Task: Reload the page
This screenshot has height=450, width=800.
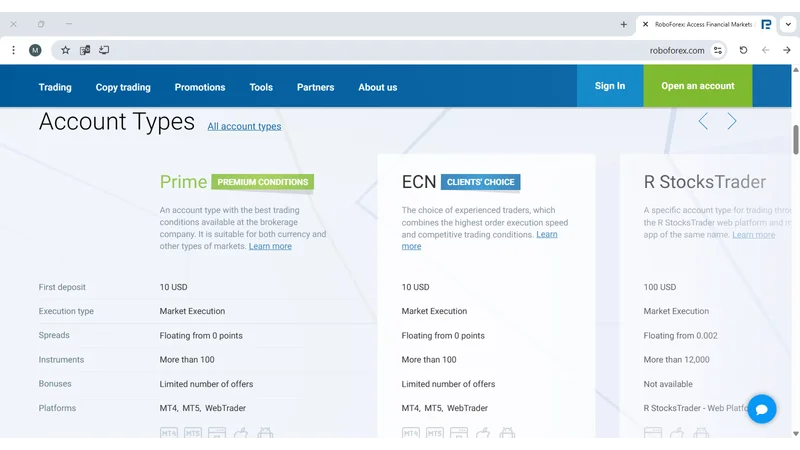Action: [x=743, y=50]
